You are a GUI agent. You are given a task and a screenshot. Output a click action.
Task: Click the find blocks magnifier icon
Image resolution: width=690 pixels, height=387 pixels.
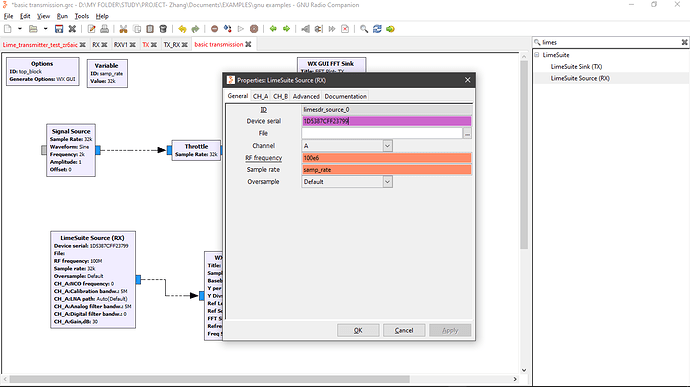[364, 29]
